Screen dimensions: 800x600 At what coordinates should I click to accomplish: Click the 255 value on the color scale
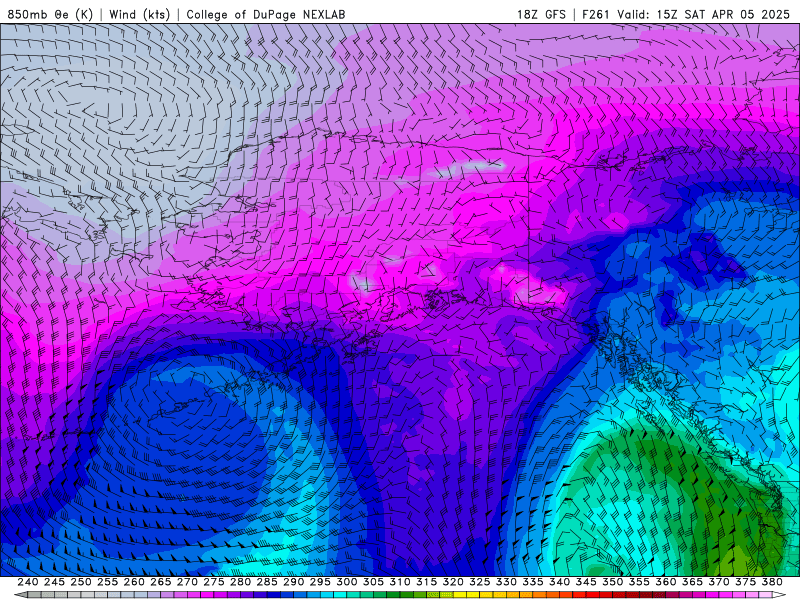click(x=107, y=582)
